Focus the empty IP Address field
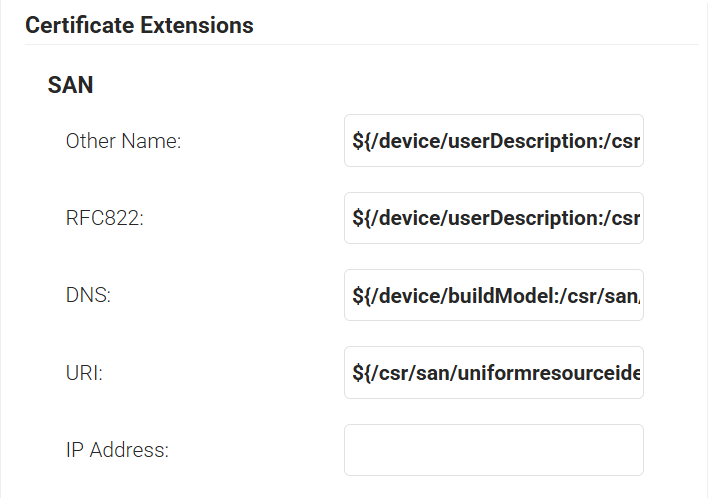This screenshot has width=711, height=498. point(493,450)
